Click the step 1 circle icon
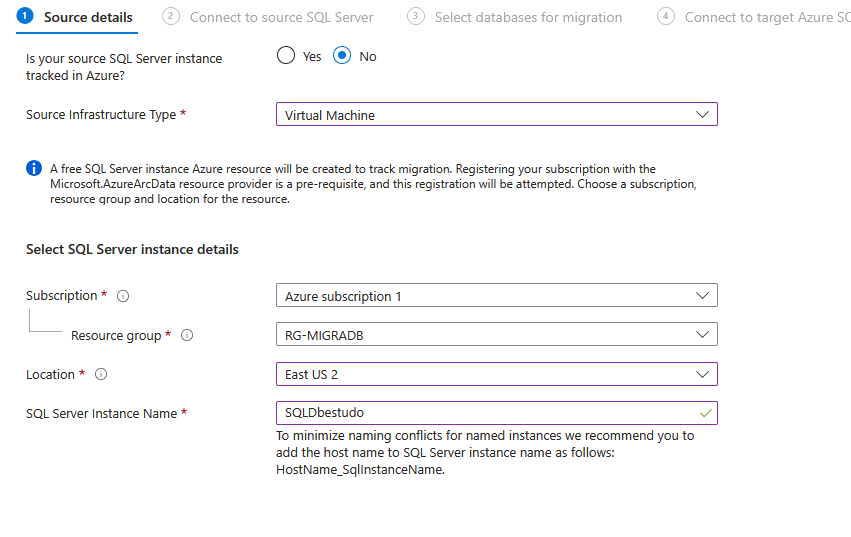The height and width of the screenshot is (537, 851). pos(26,17)
